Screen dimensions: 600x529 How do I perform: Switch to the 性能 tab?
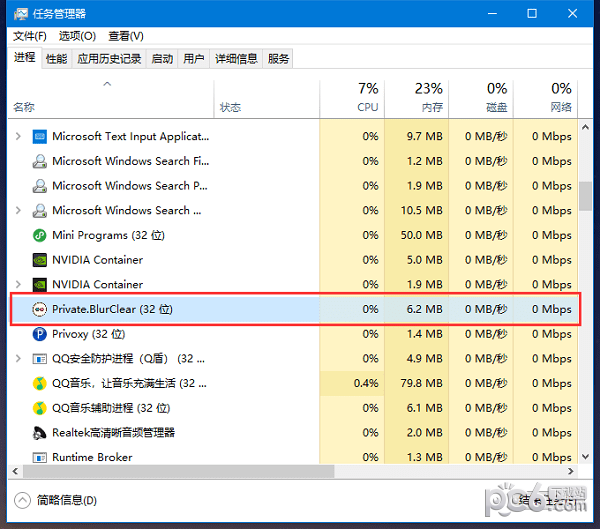point(57,59)
